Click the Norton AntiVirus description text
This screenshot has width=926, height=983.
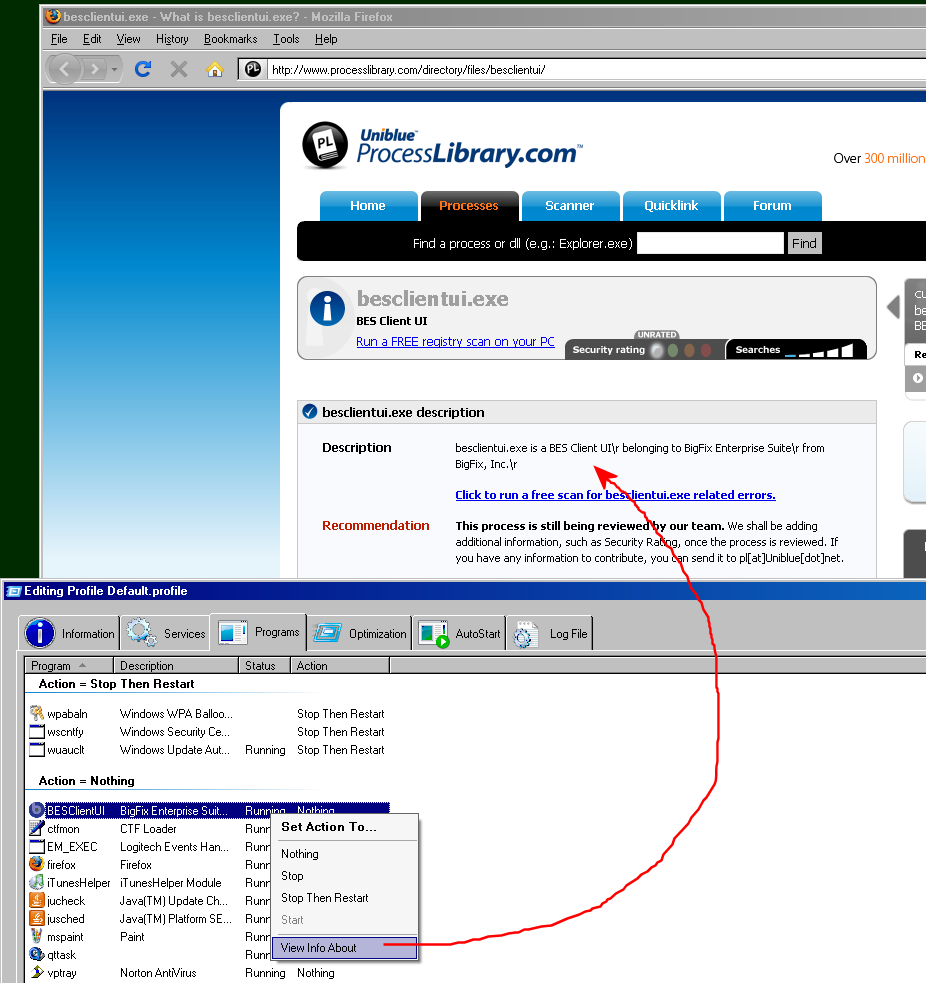click(158, 973)
